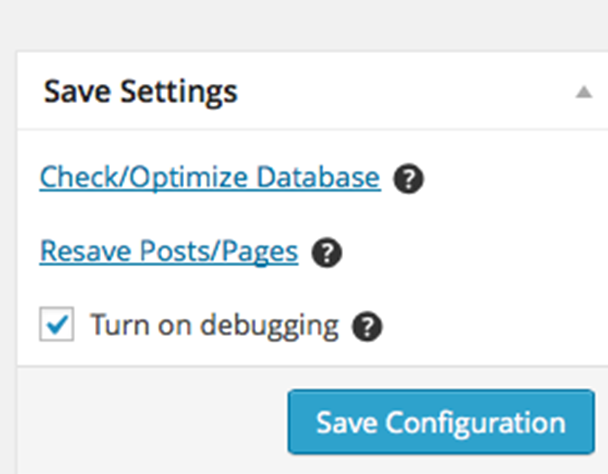Open the question mark tooltip after Turn on debugging

click(x=369, y=326)
